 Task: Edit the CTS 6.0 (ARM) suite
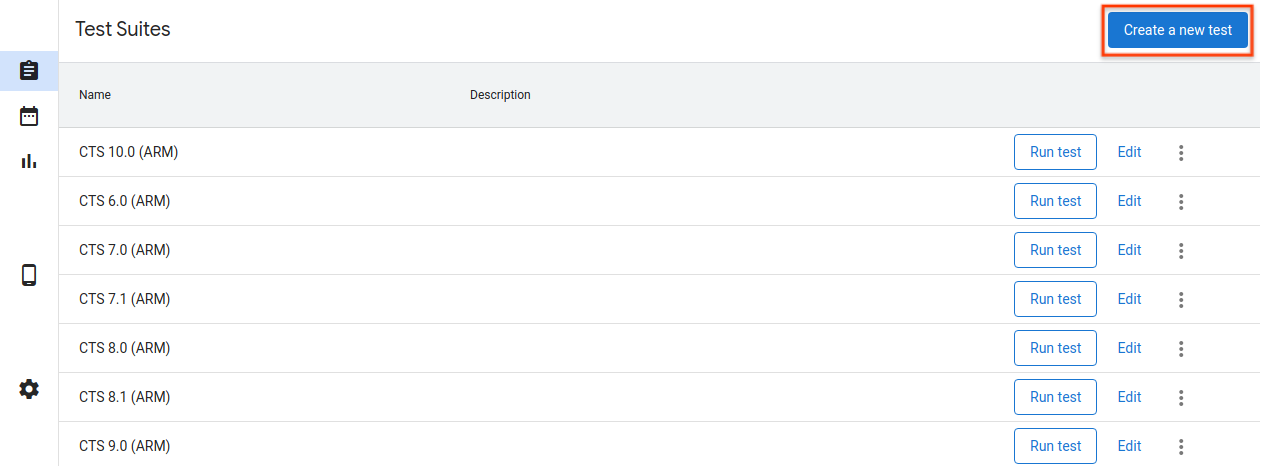pos(1129,202)
